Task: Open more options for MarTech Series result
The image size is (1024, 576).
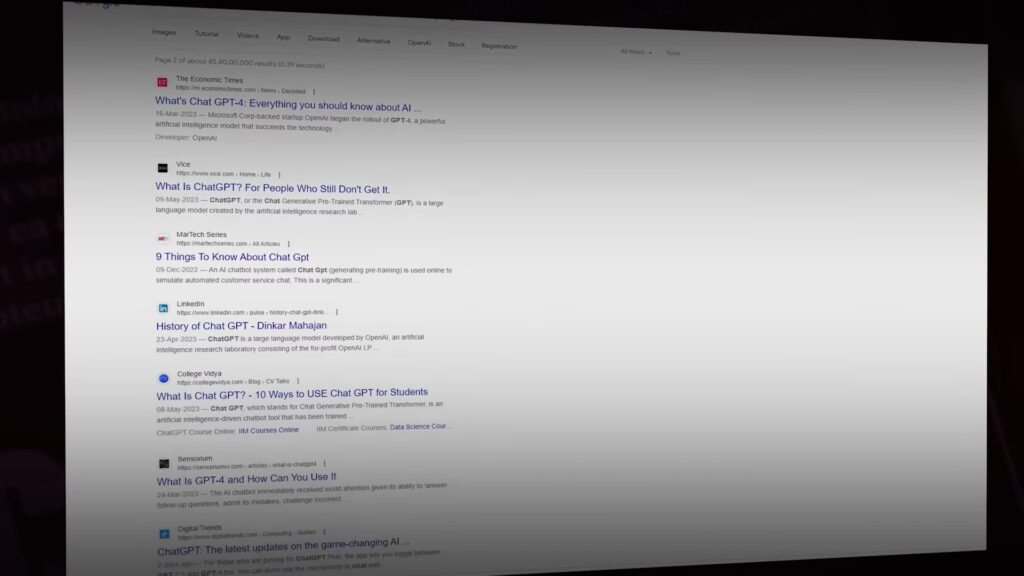Action: [x=289, y=243]
